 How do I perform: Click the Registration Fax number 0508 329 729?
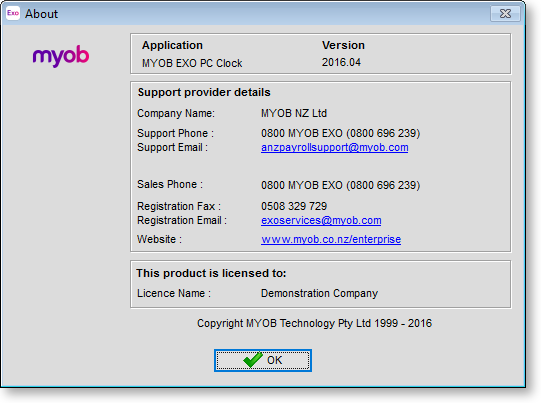click(294, 206)
